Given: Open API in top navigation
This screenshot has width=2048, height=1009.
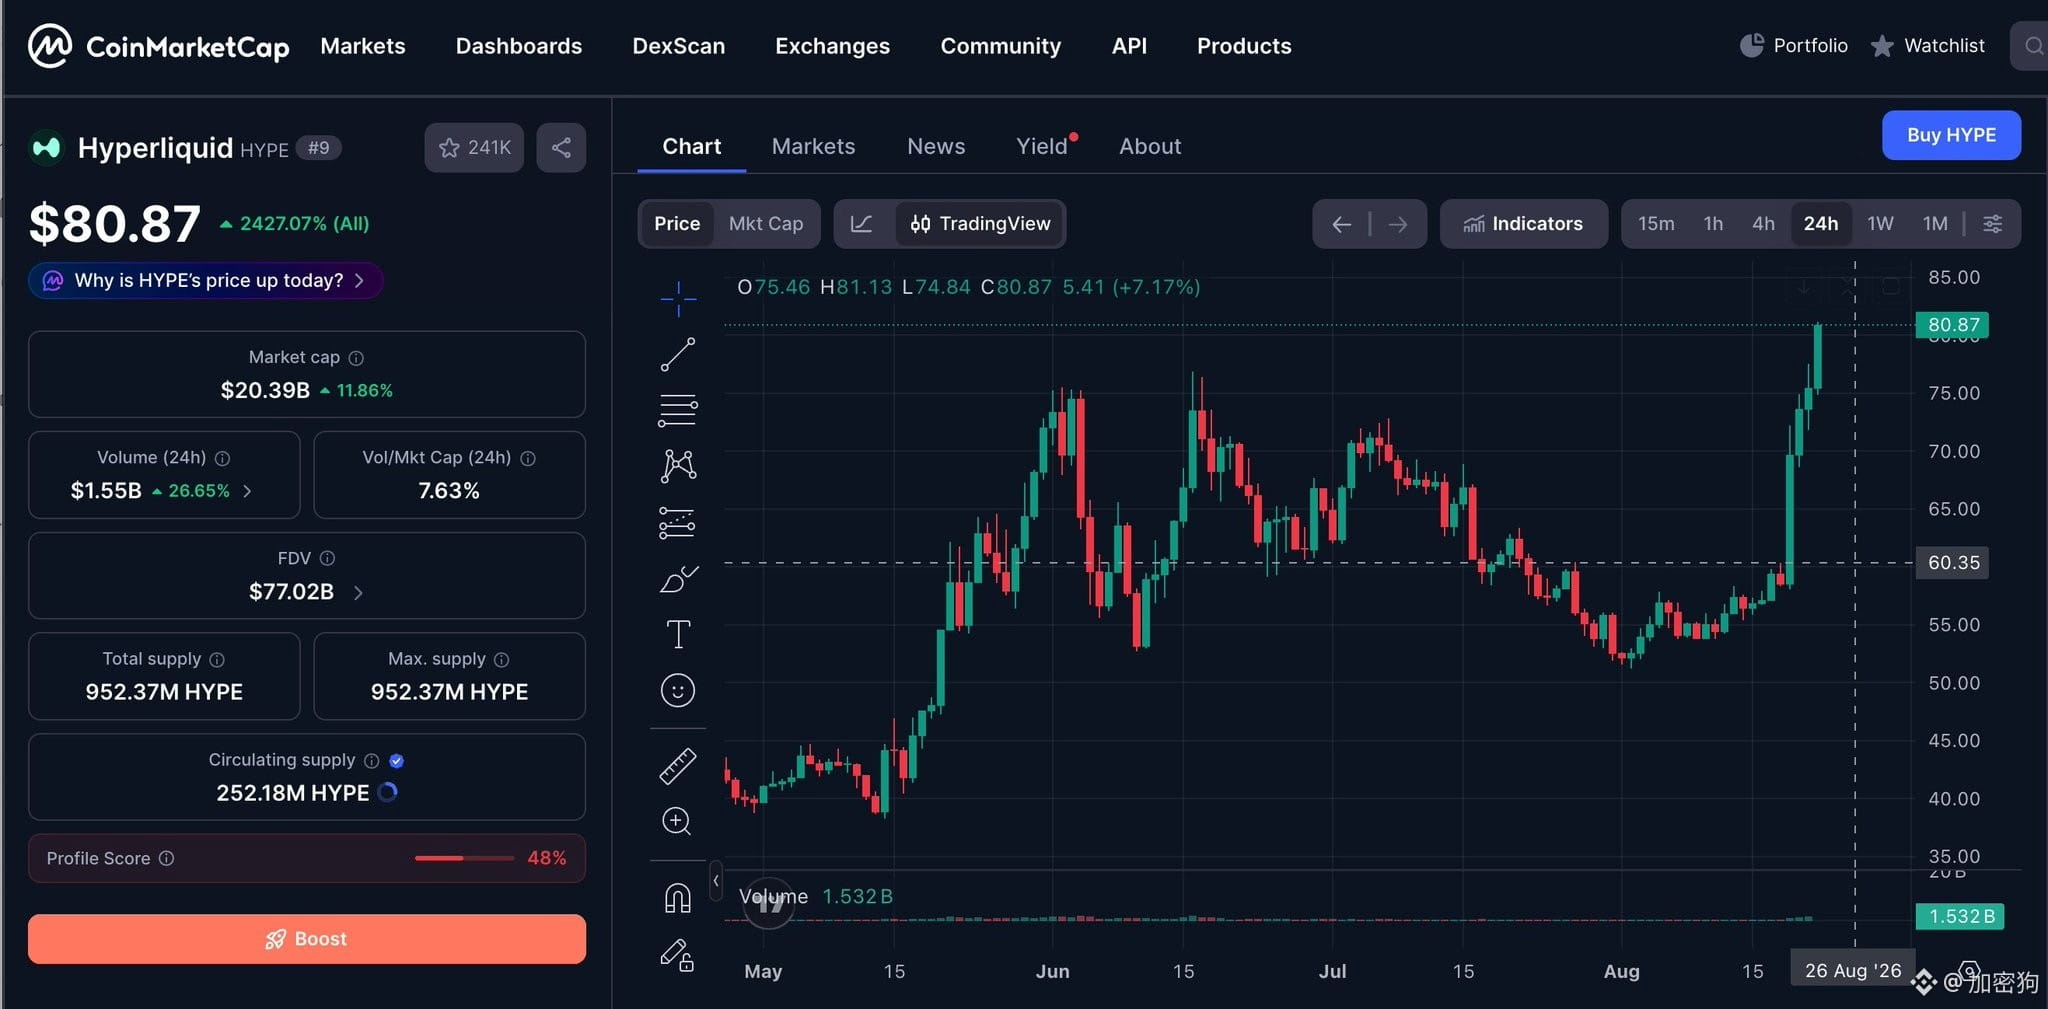Looking at the screenshot, I should tap(1130, 46).
